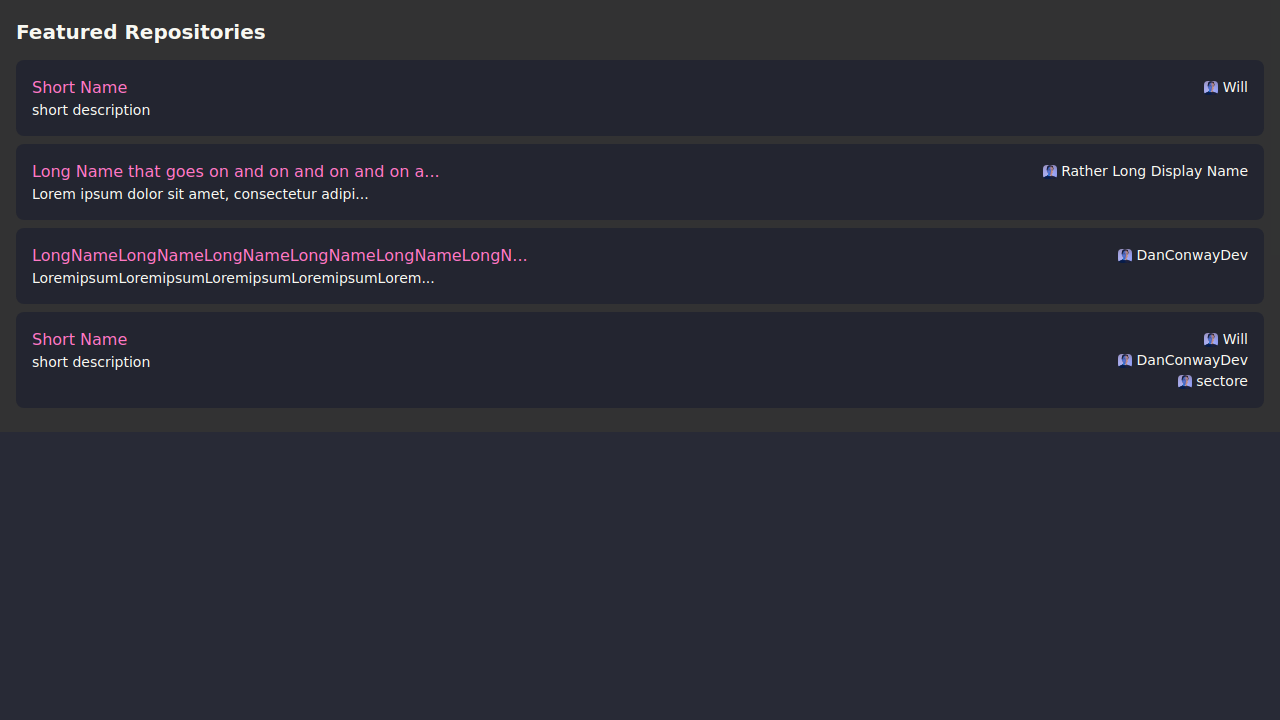Click DanConwayDev's avatar in the LongNameLongName card
Screen dimensions: 1280x720
[x=1124, y=255]
